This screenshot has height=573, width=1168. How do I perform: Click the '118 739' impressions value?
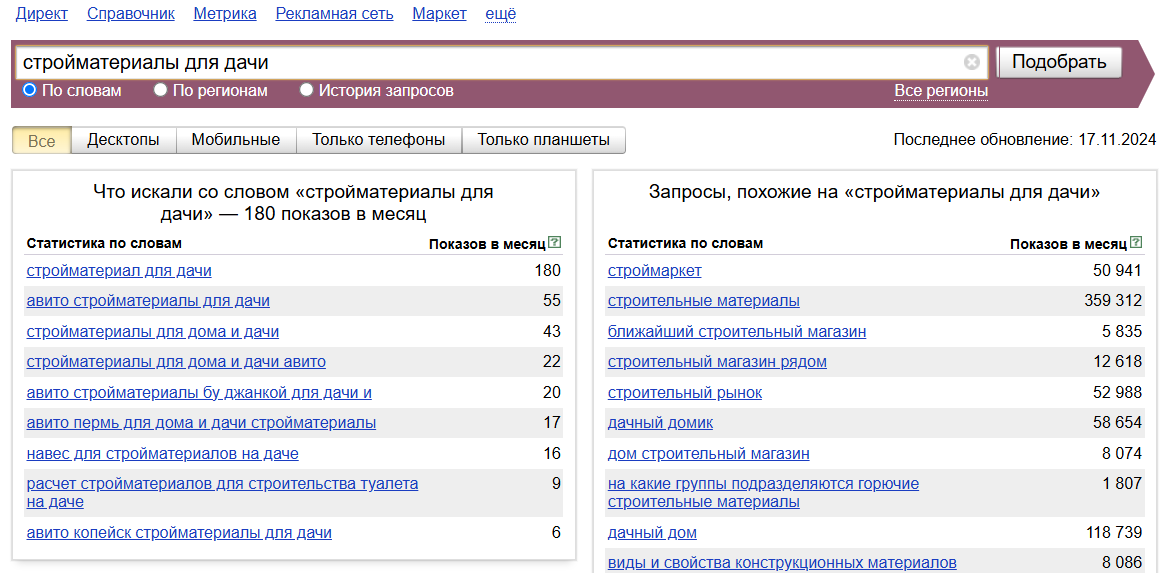1114,533
